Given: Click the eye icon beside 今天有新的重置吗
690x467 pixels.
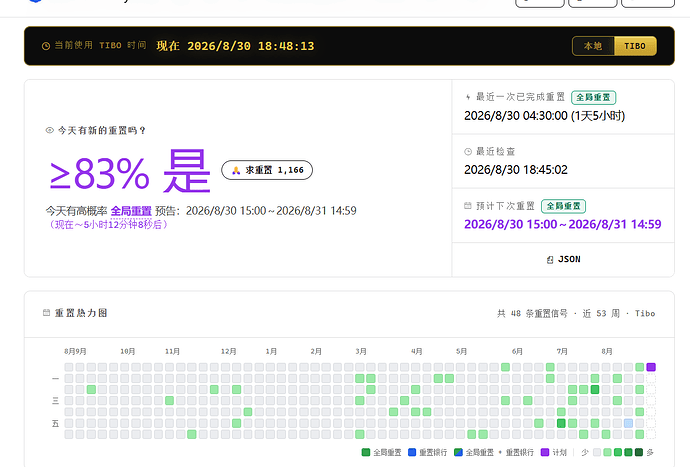Looking at the screenshot, I should tap(50, 130).
